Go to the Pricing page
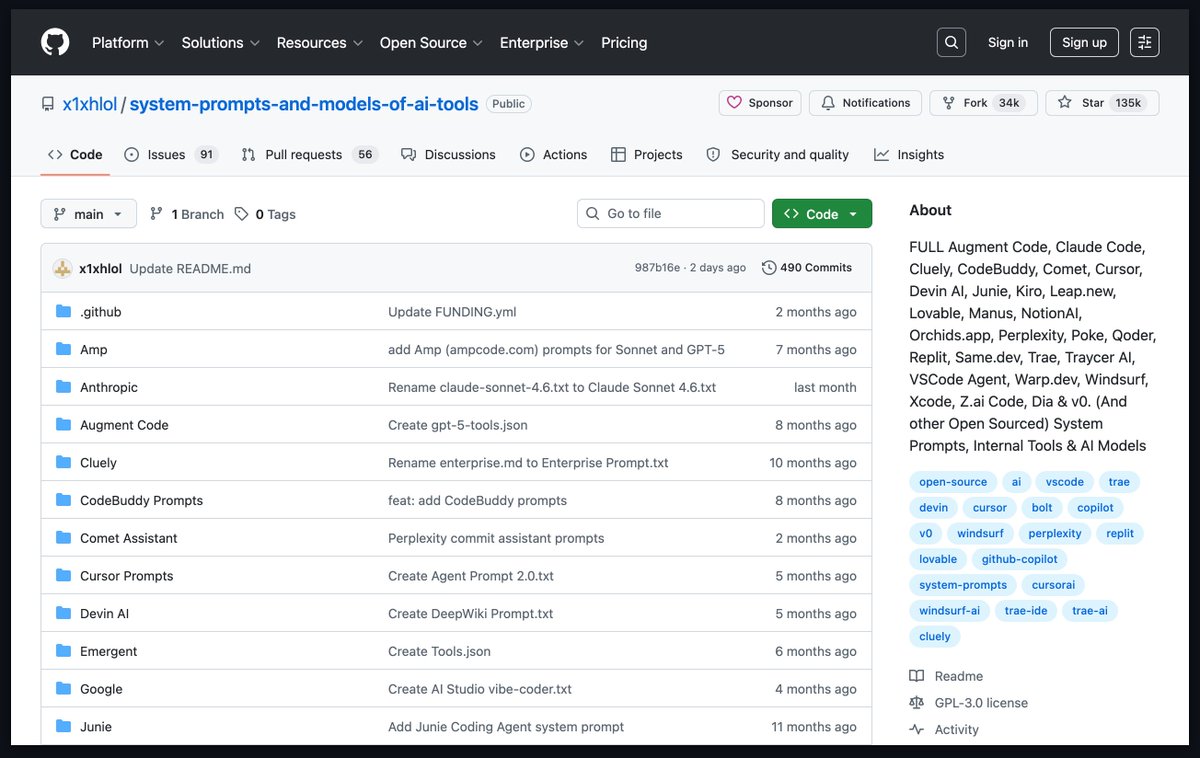1200x758 pixels. (624, 43)
